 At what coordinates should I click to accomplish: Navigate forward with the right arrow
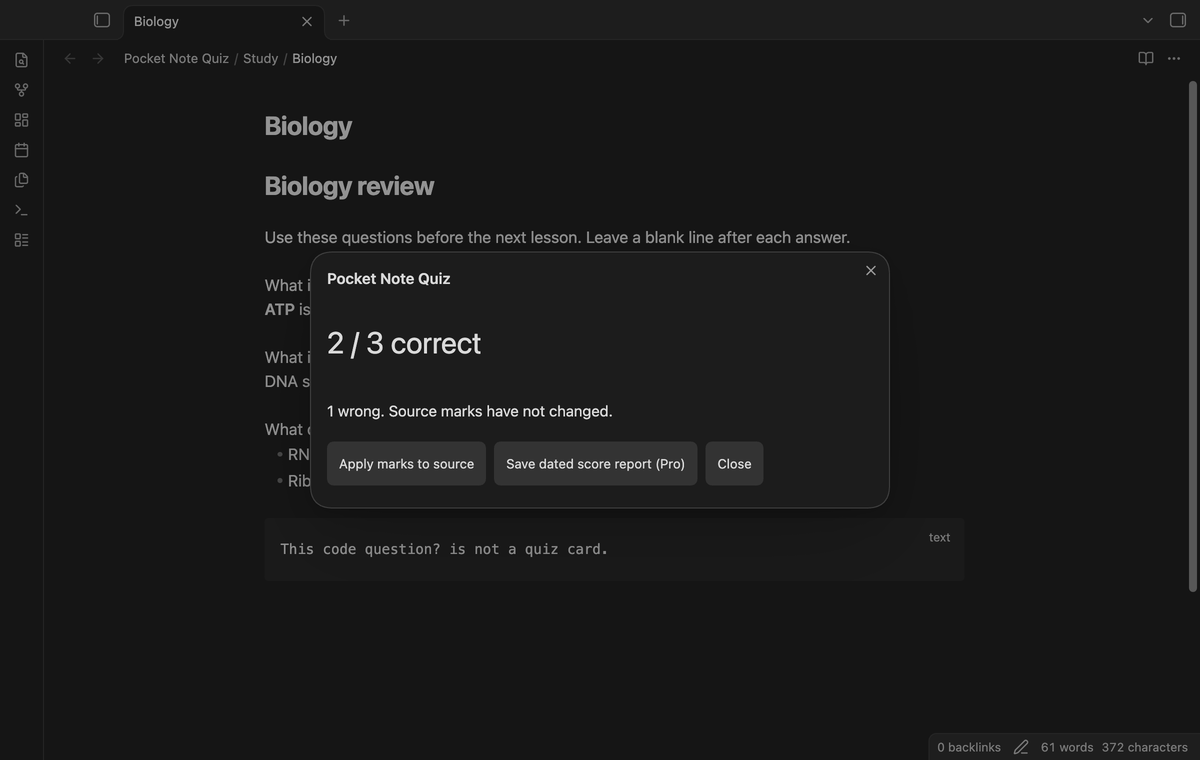click(x=98, y=59)
